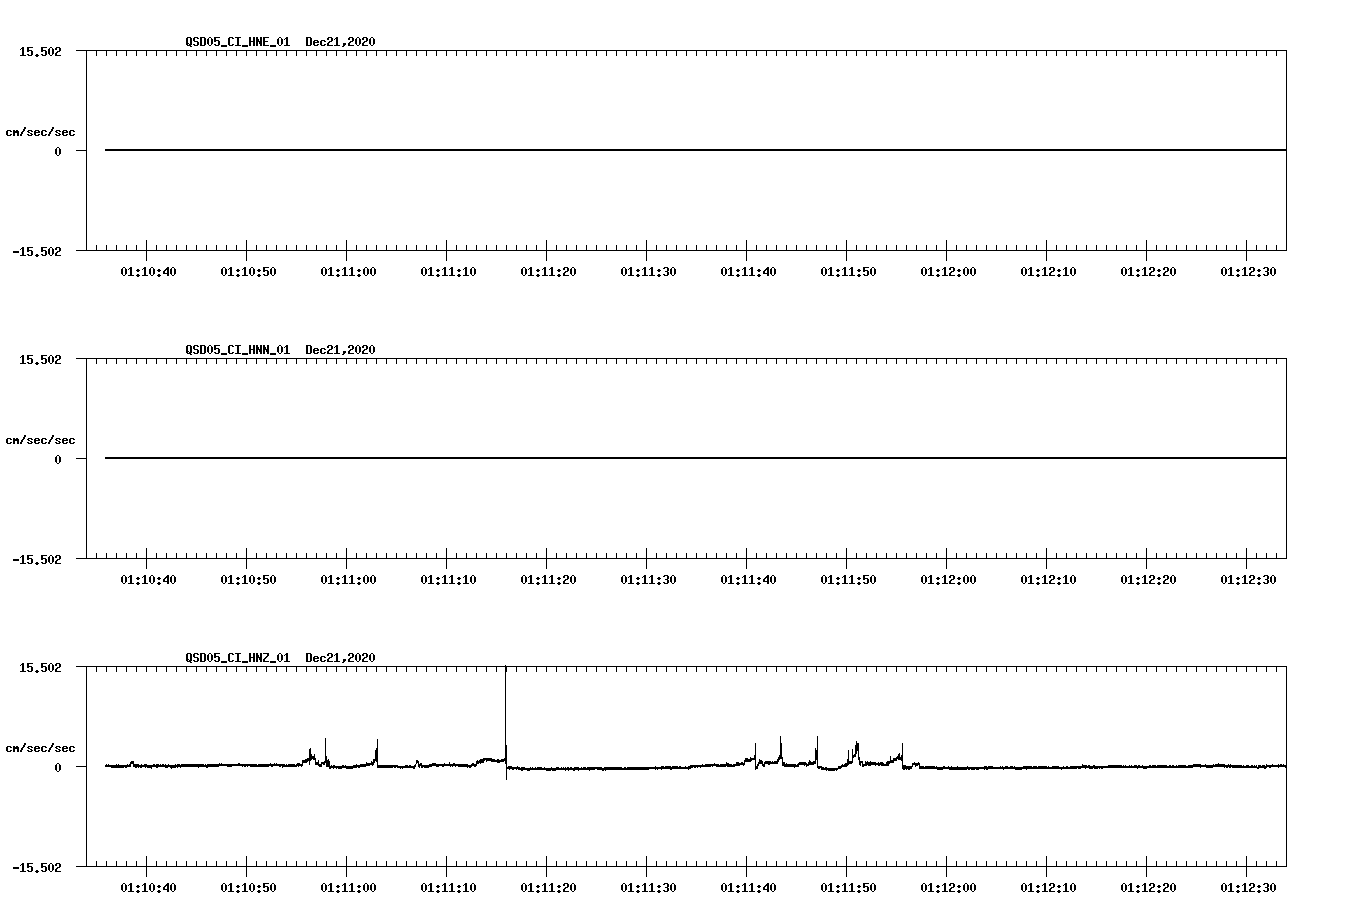The height and width of the screenshot is (924, 1358).
Task: Click the quiet trace segment after 01:12:00 on HNZ
Action: (1100, 766)
